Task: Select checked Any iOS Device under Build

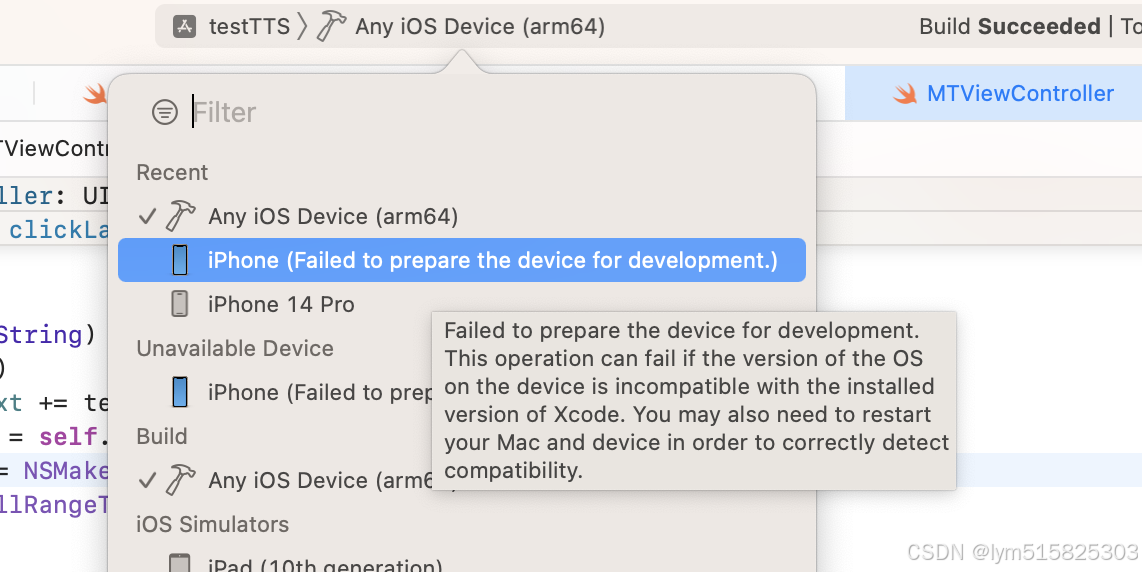Action: (284, 480)
